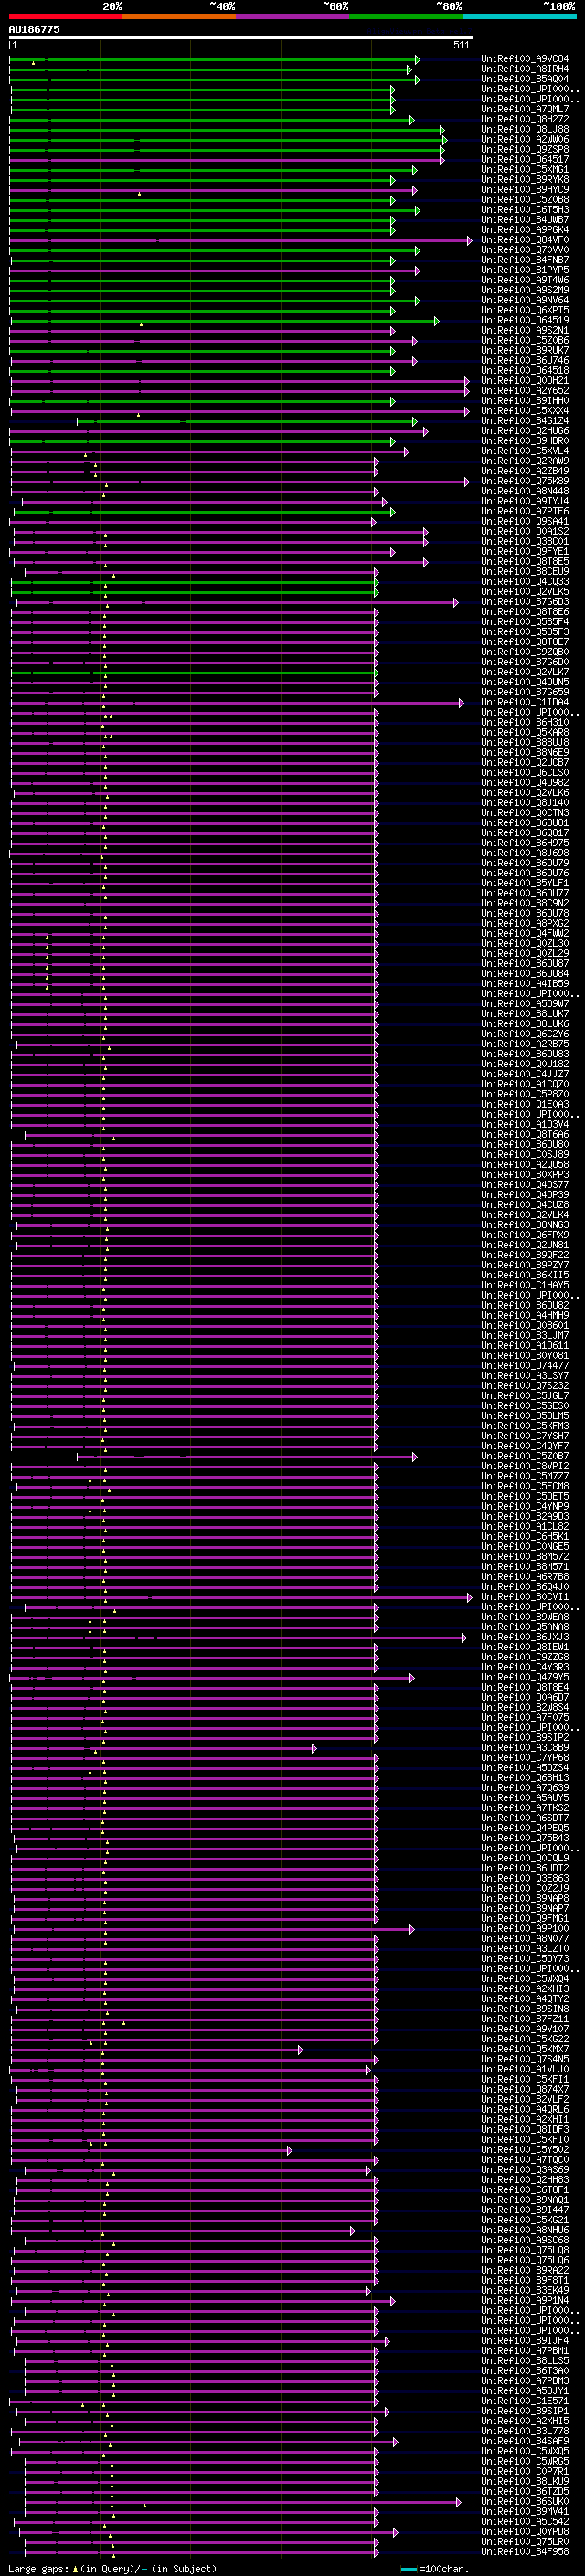Open hit UniRef100_B6H310

click(x=525, y=723)
